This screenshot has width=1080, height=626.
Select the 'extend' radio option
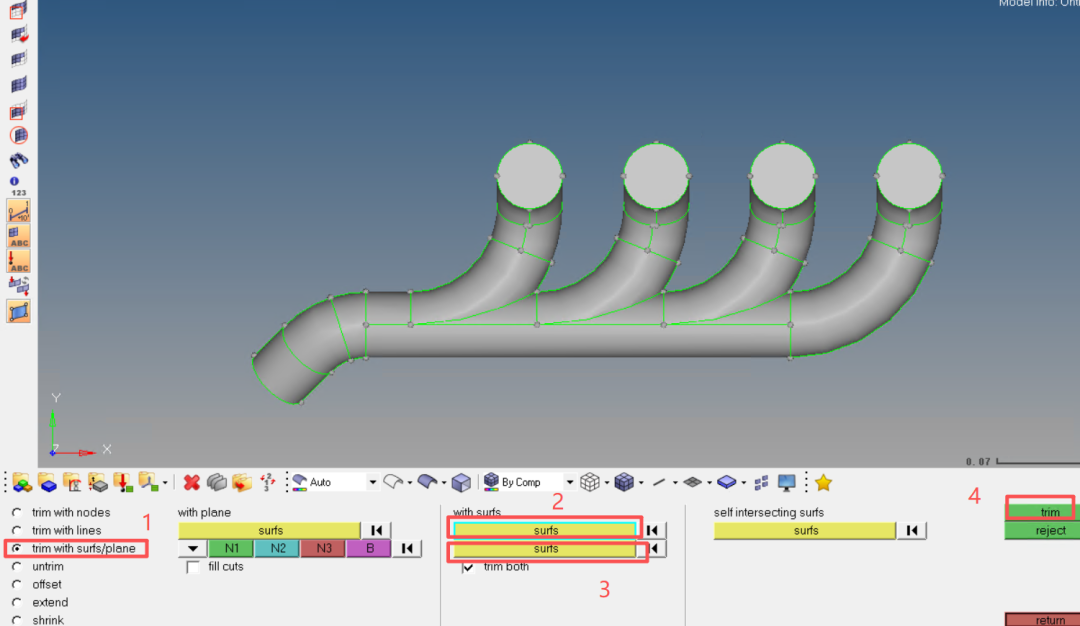[17, 602]
